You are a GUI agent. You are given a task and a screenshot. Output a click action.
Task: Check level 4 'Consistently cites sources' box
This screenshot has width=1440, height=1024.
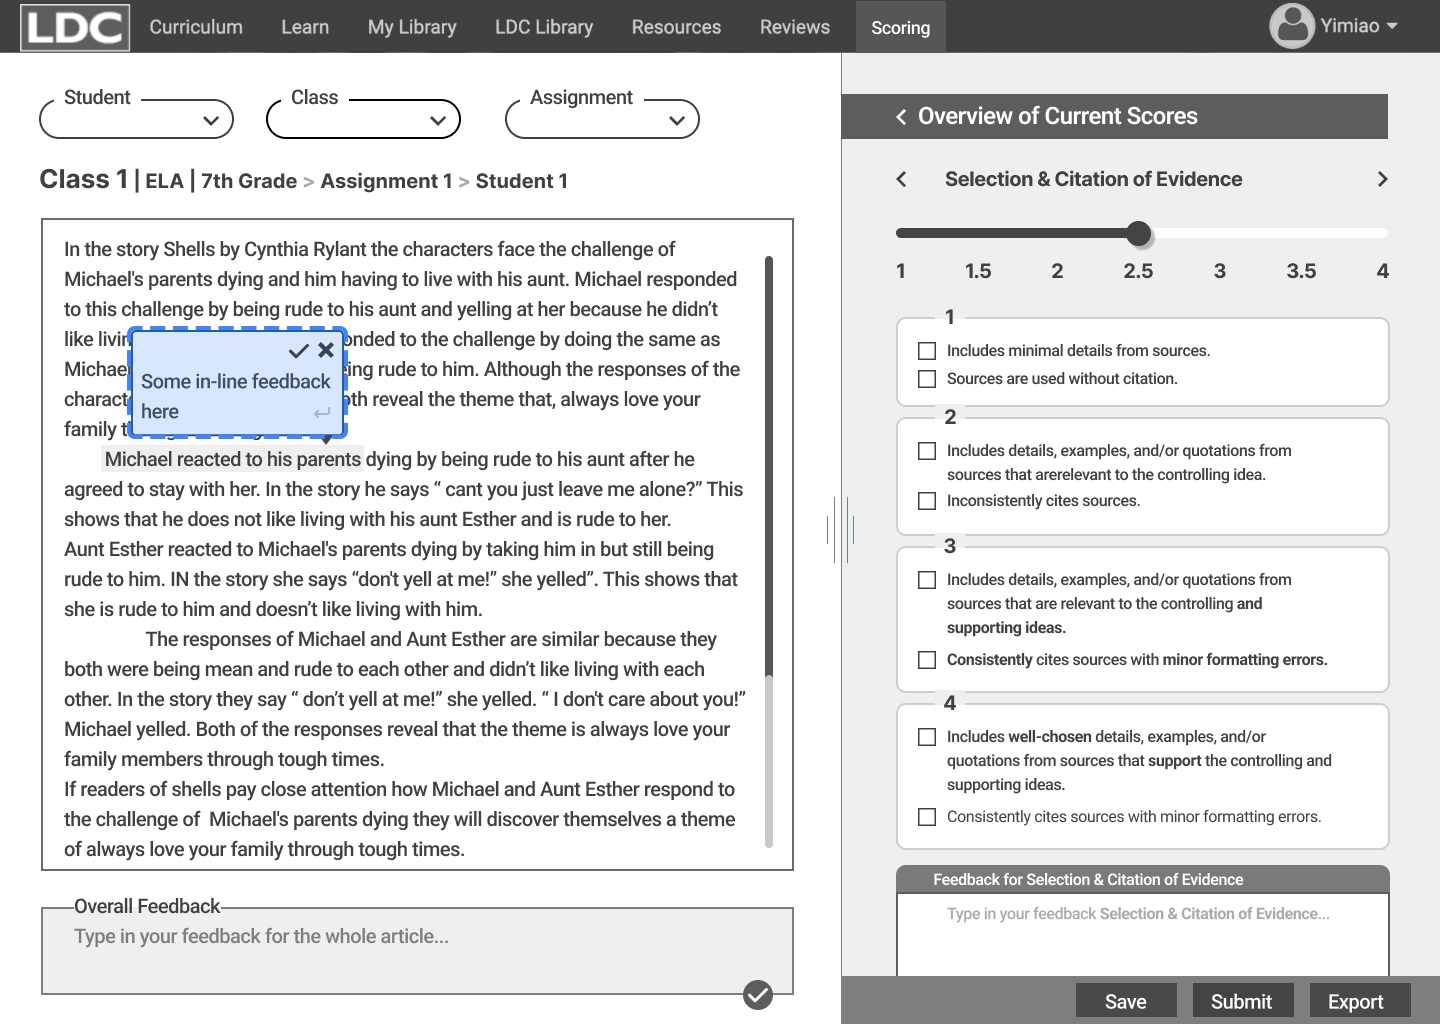927,817
